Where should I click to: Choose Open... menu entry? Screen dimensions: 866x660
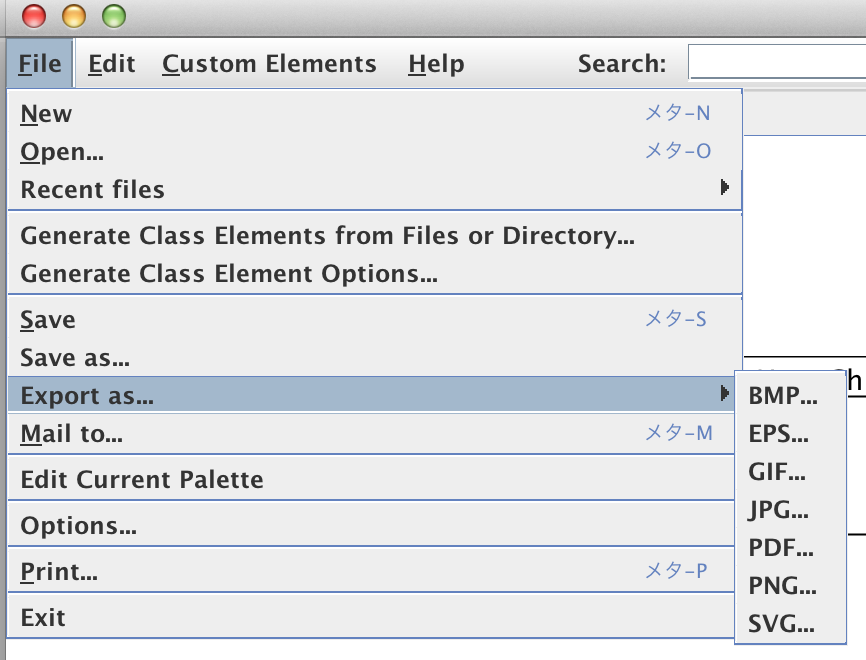point(374,152)
